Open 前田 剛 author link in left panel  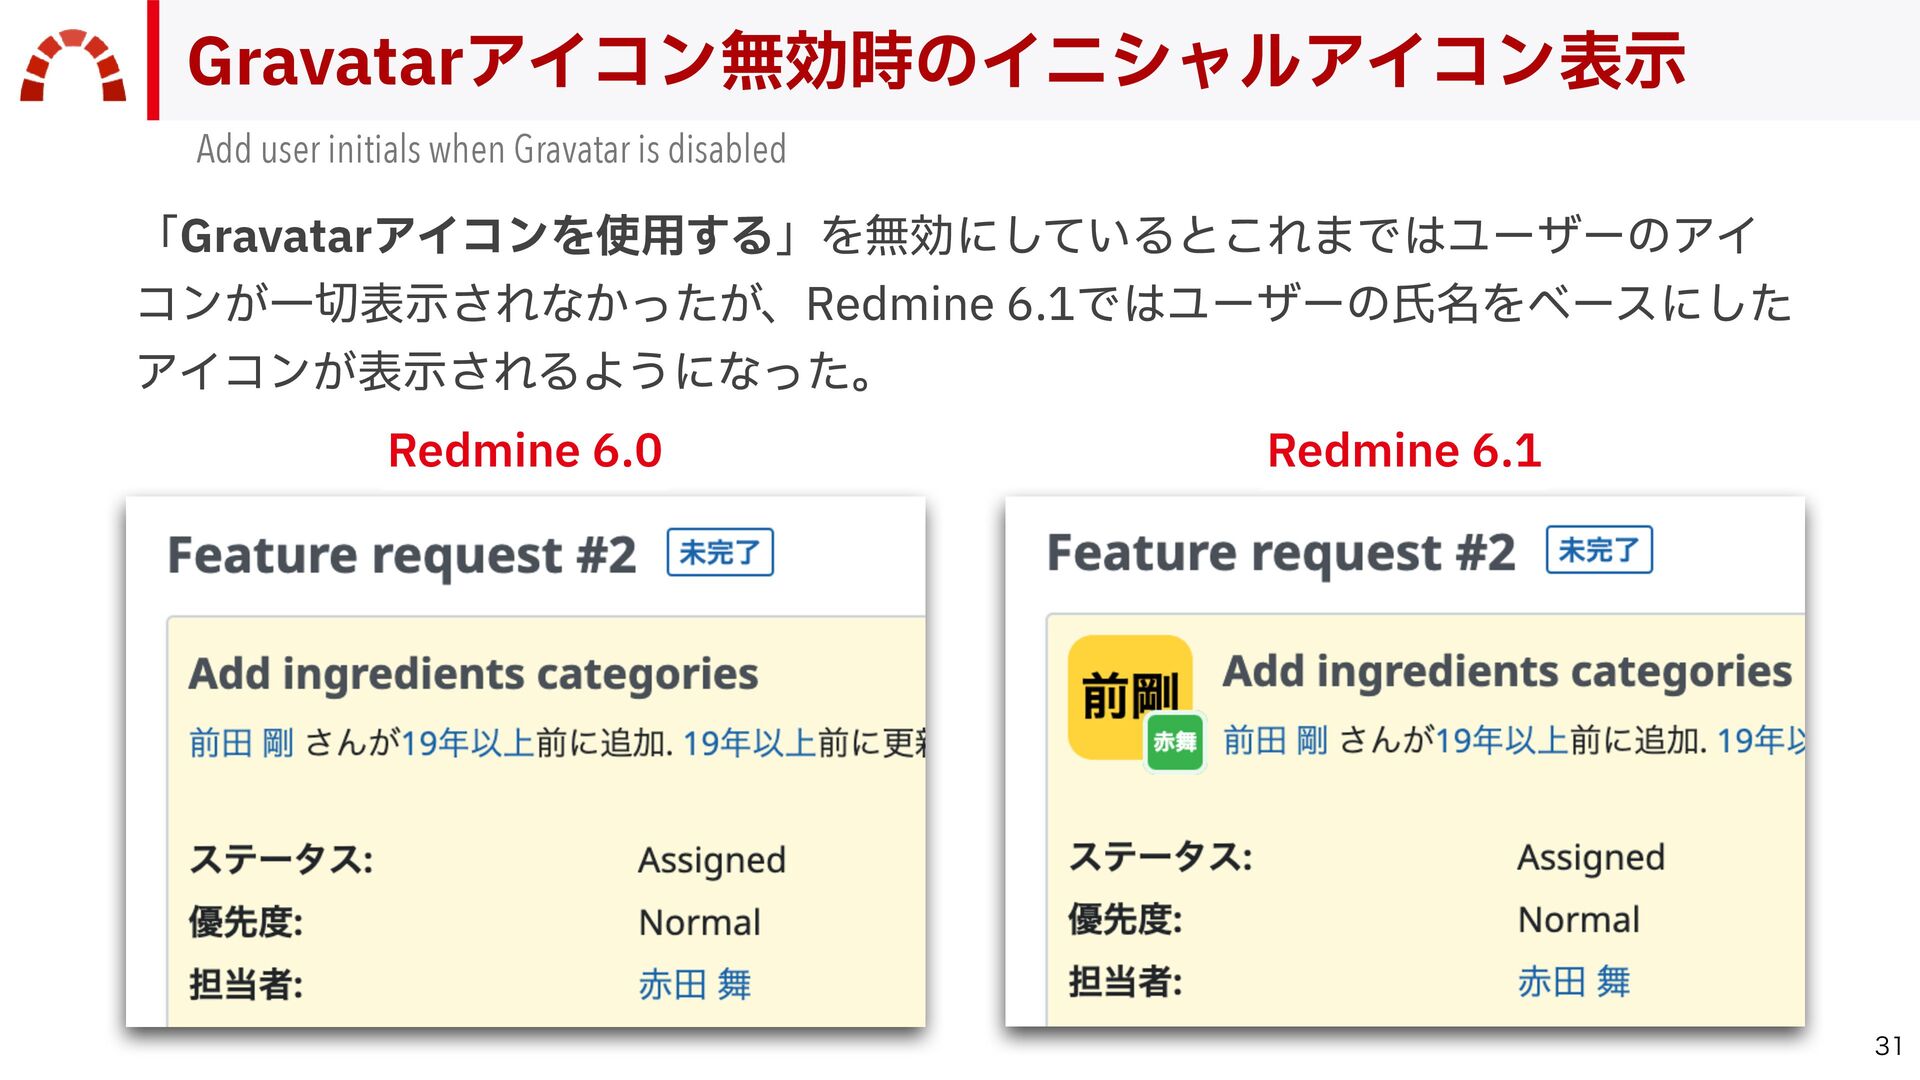(x=241, y=743)
